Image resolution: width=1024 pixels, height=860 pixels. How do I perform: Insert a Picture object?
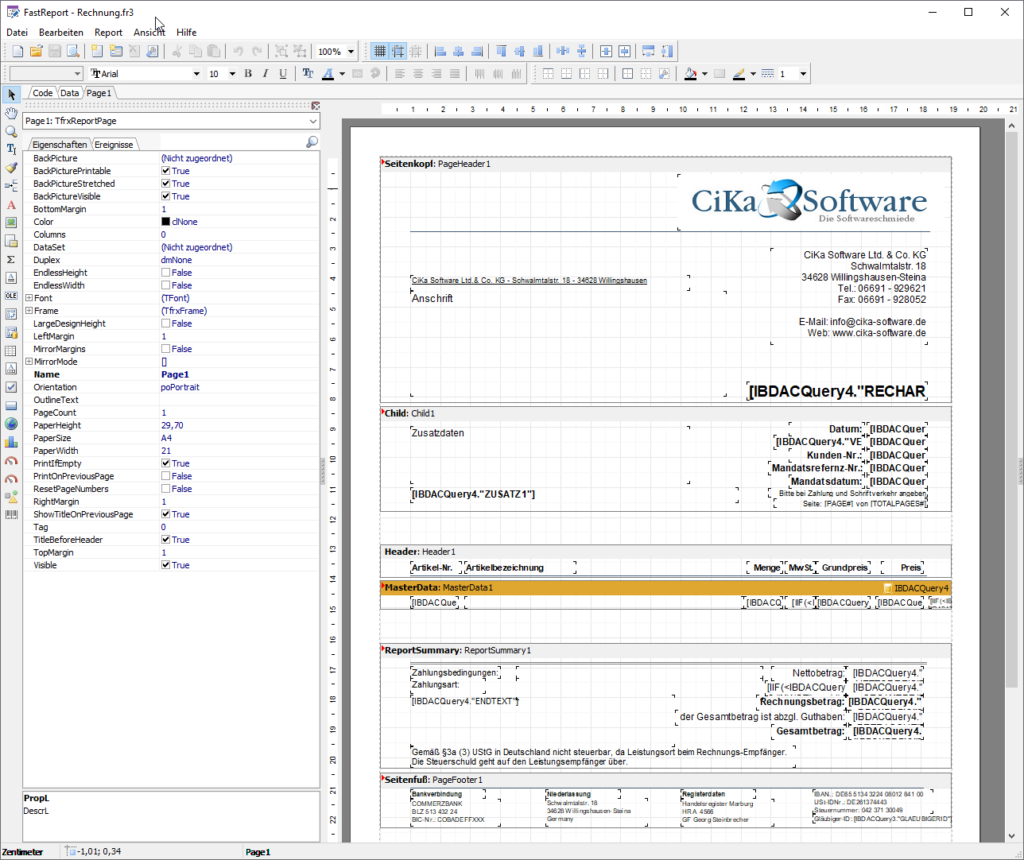coord(11,223)
